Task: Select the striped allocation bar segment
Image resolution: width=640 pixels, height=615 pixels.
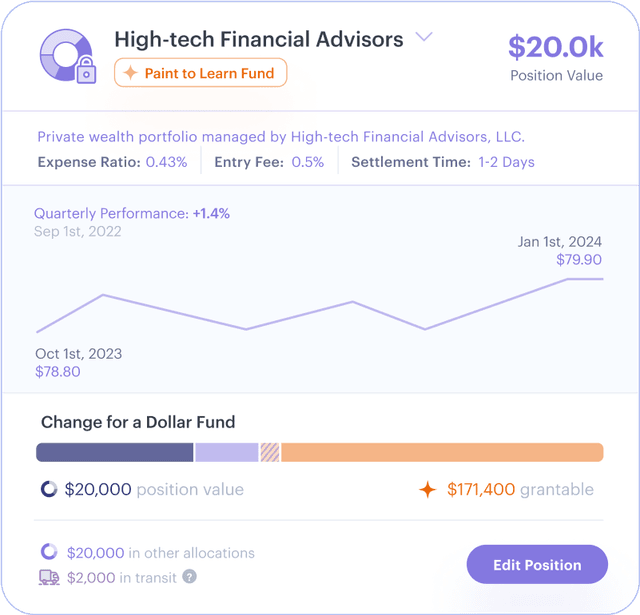Action: 270,453
